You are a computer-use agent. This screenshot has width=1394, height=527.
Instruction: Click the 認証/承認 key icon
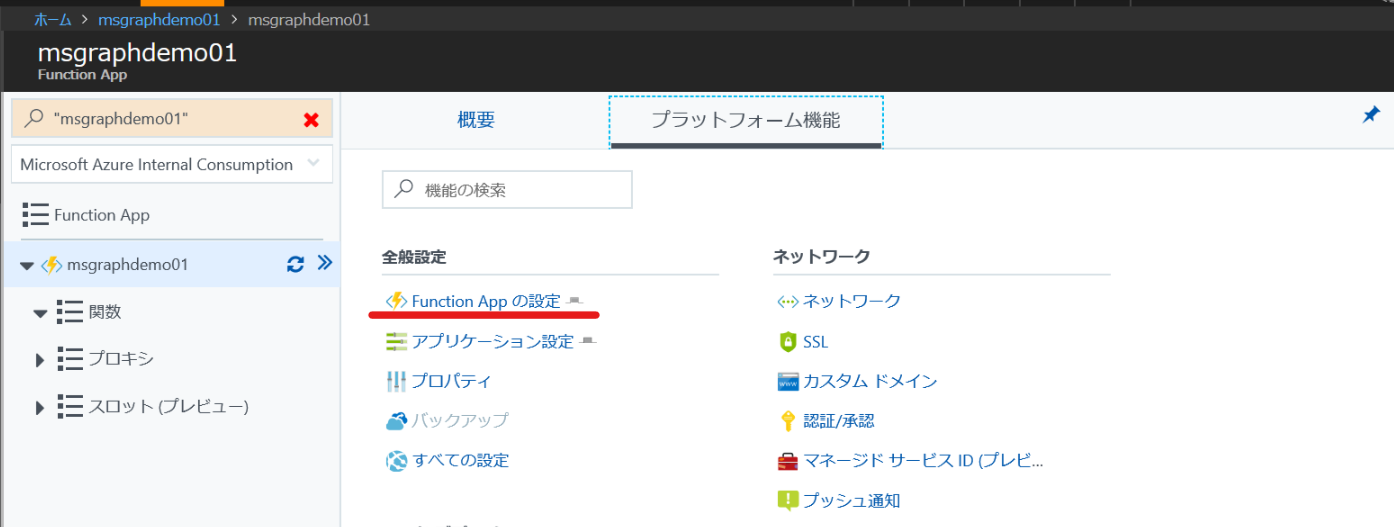pos(788,421)
